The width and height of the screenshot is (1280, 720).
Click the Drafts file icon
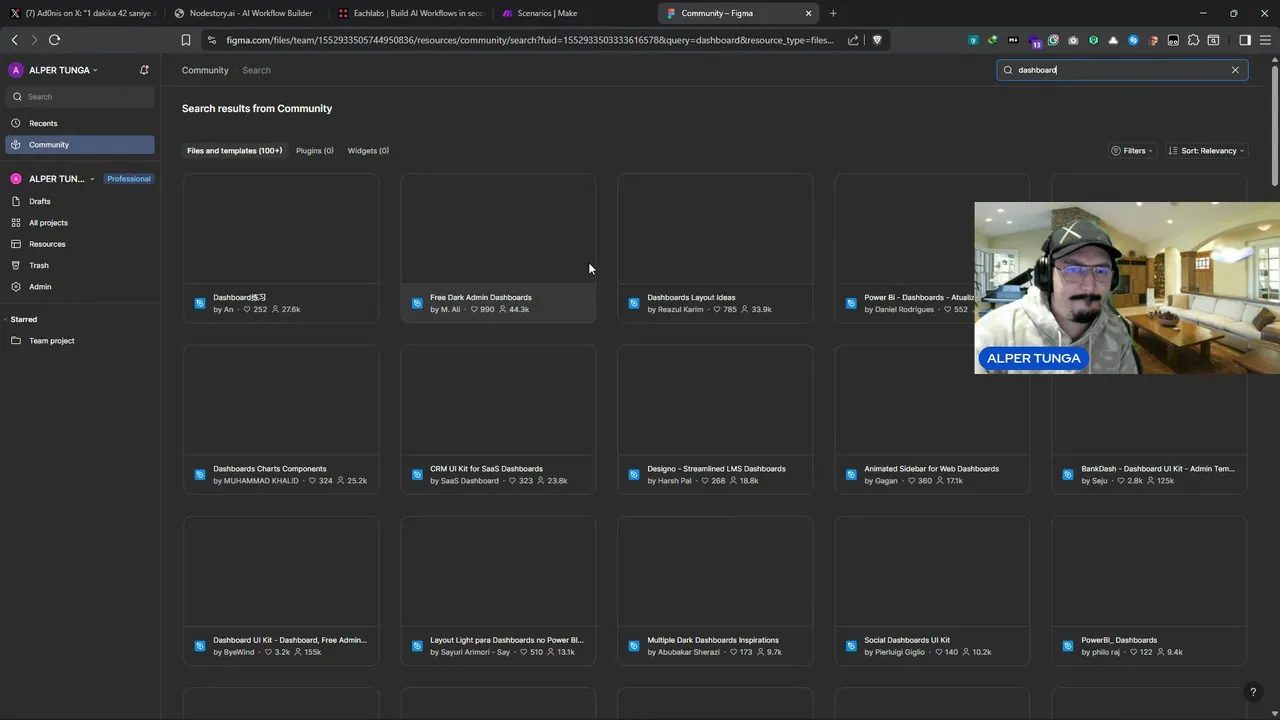16,201
